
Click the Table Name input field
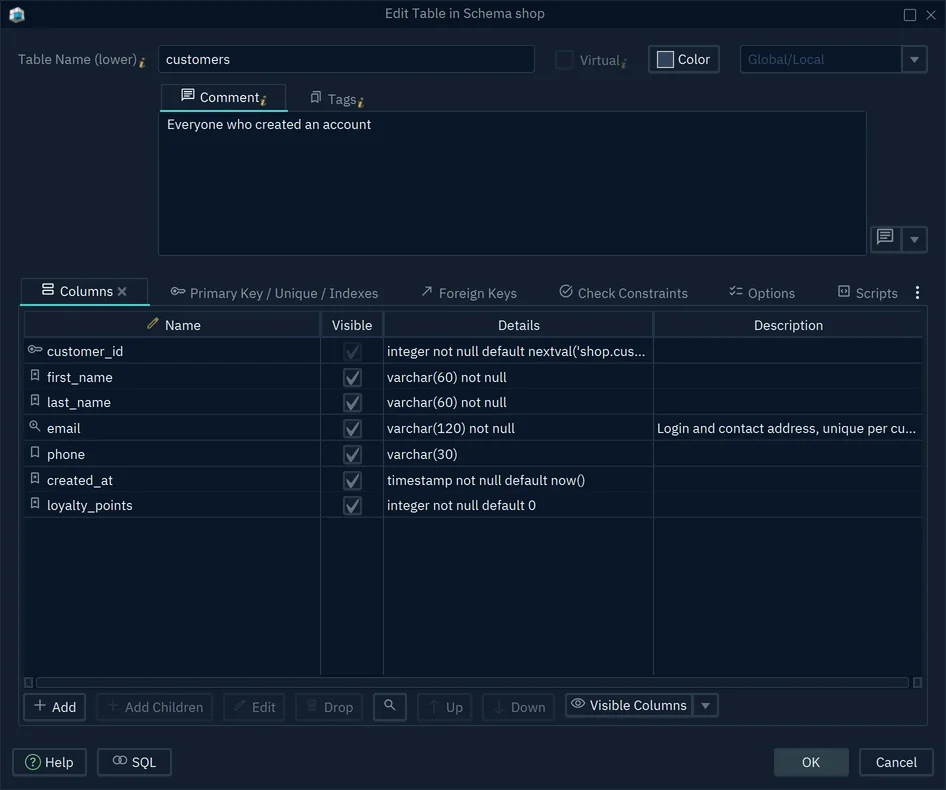(x=346, y=60)
